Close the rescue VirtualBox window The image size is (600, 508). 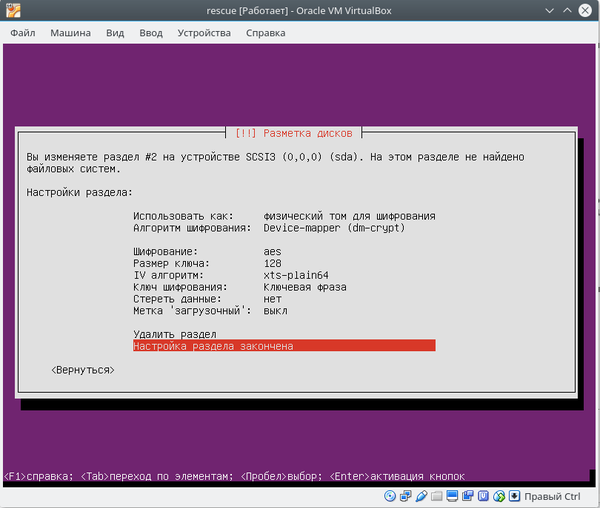pos(585,10)
